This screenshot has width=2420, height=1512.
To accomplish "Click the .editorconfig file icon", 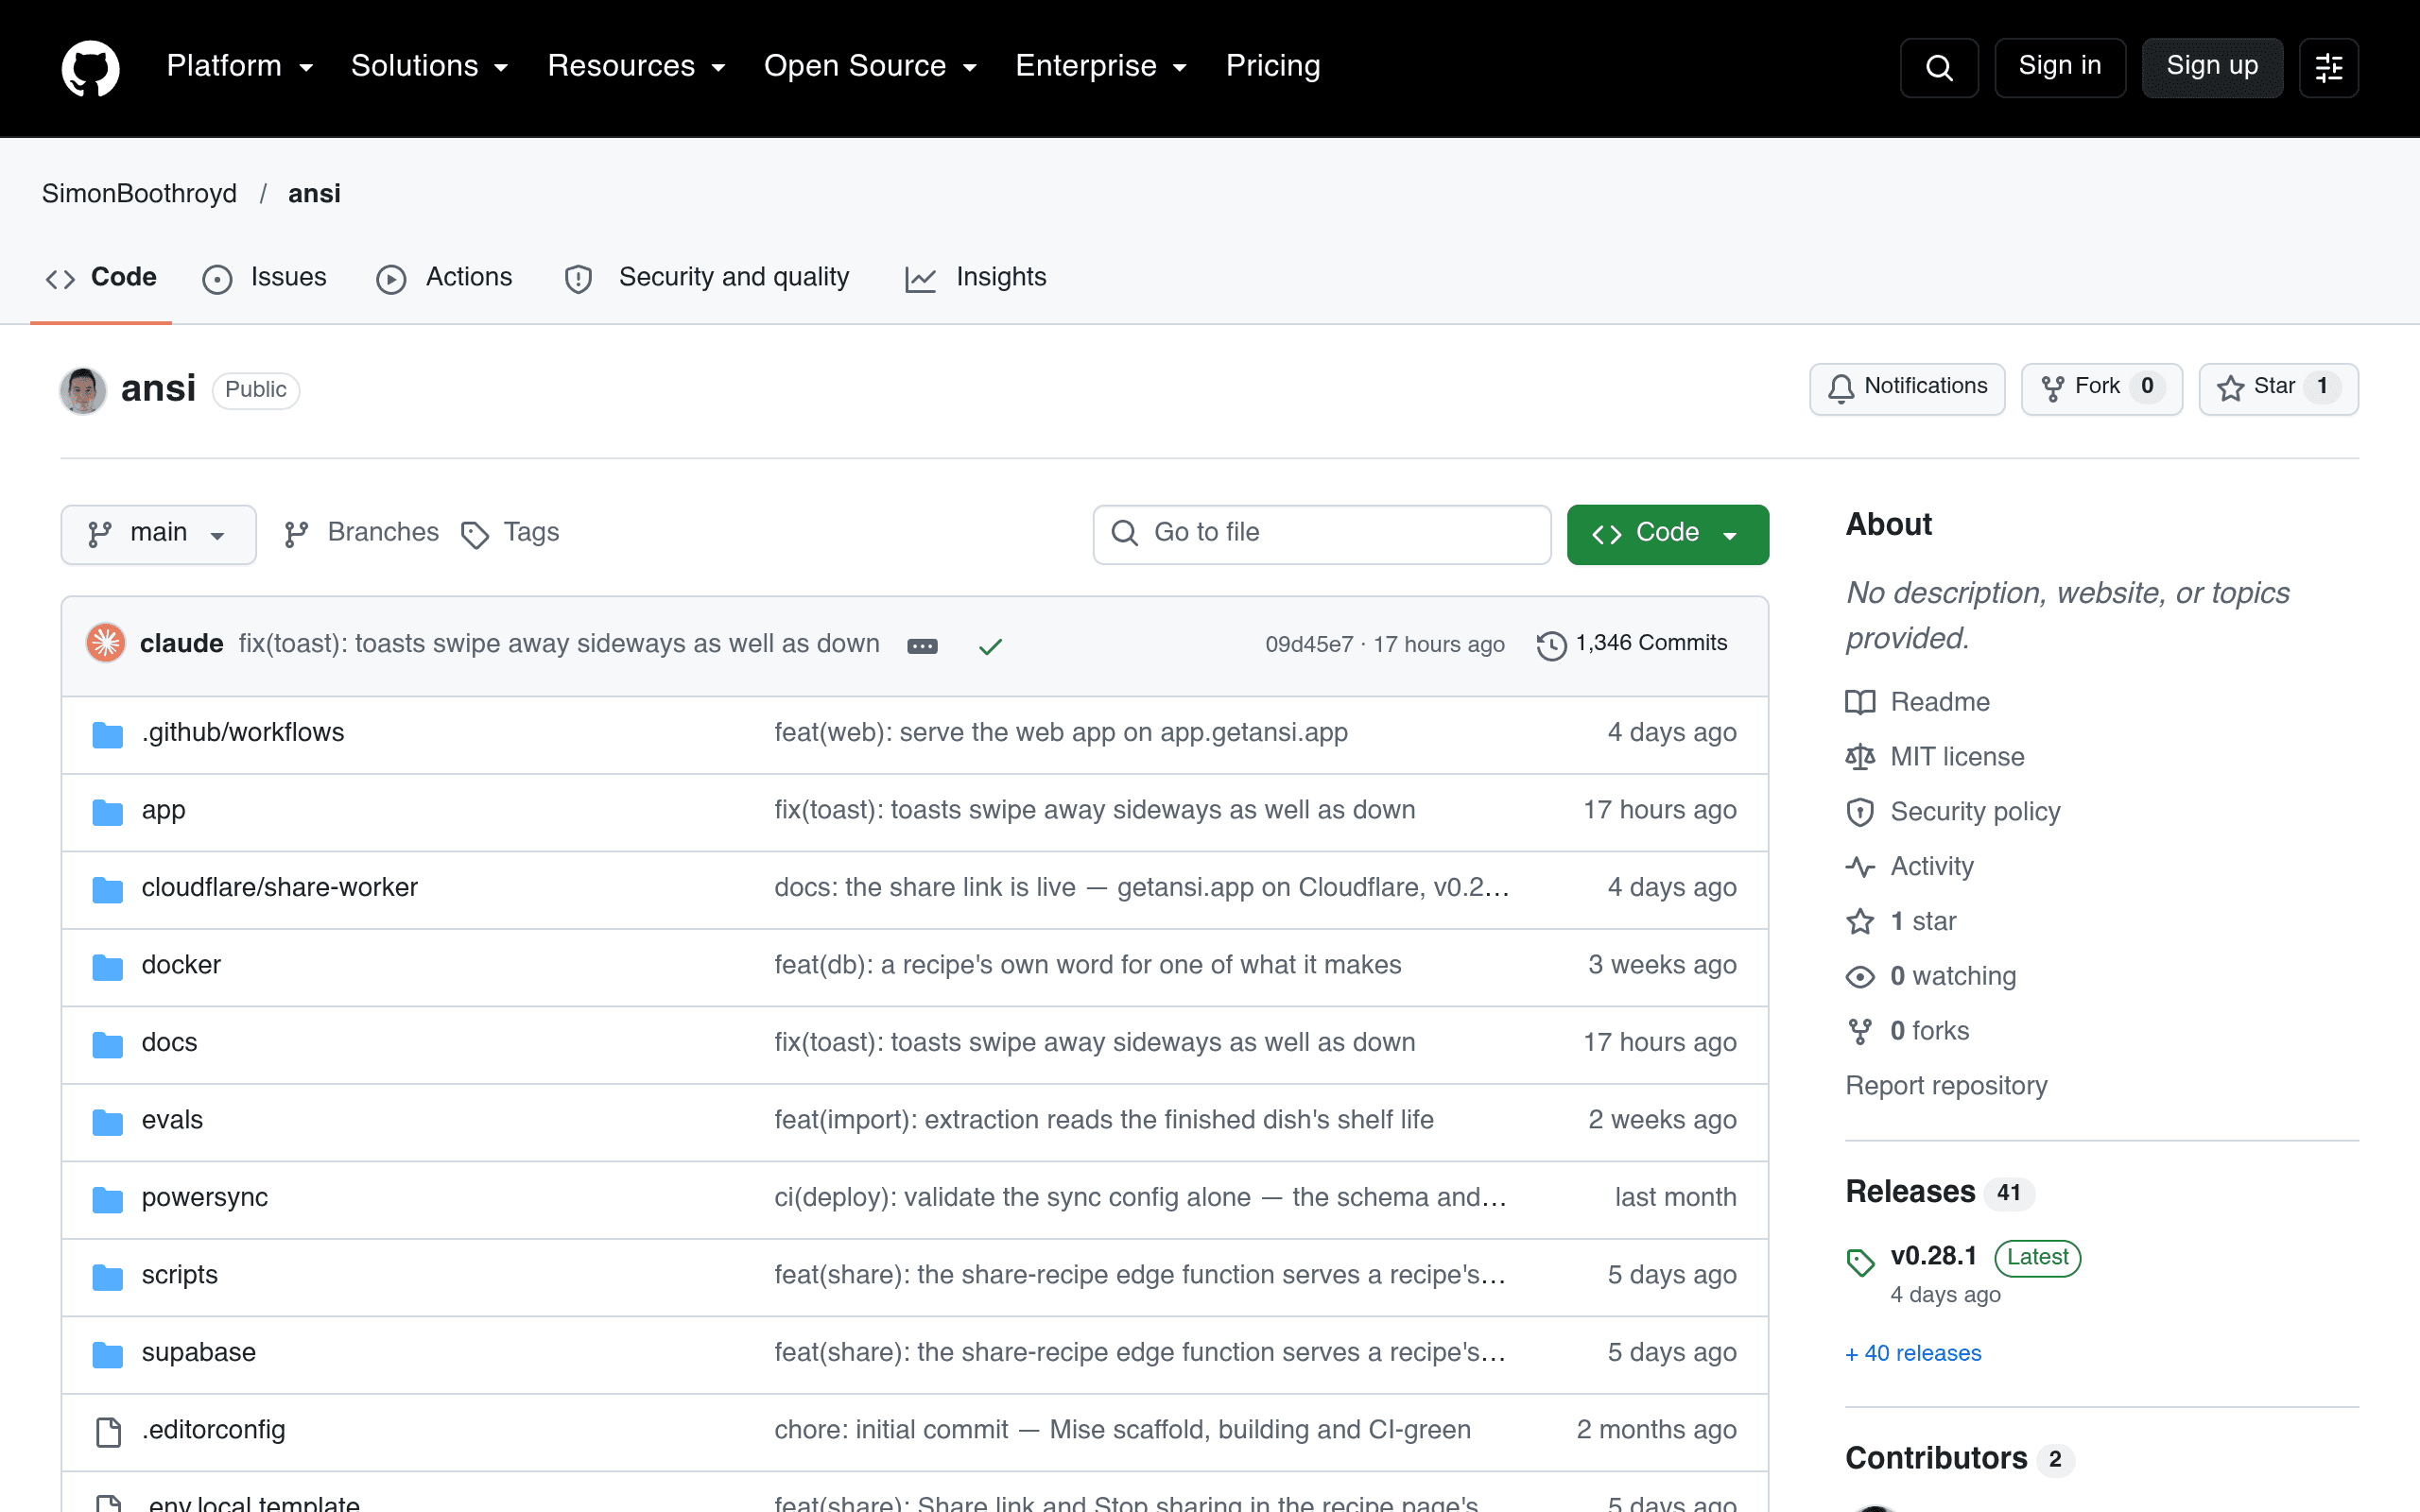I will coord(108,1432).
